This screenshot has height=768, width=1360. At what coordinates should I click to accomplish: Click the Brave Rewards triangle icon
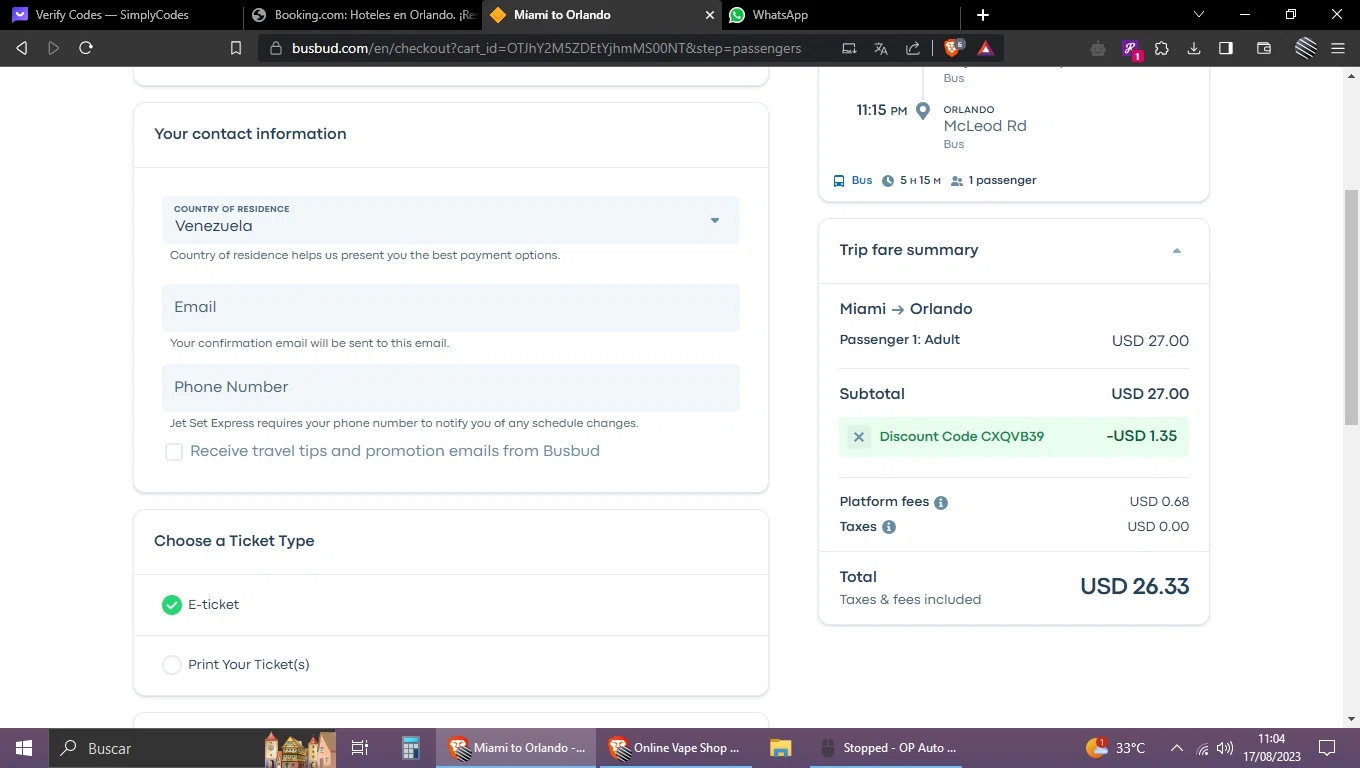985,48
